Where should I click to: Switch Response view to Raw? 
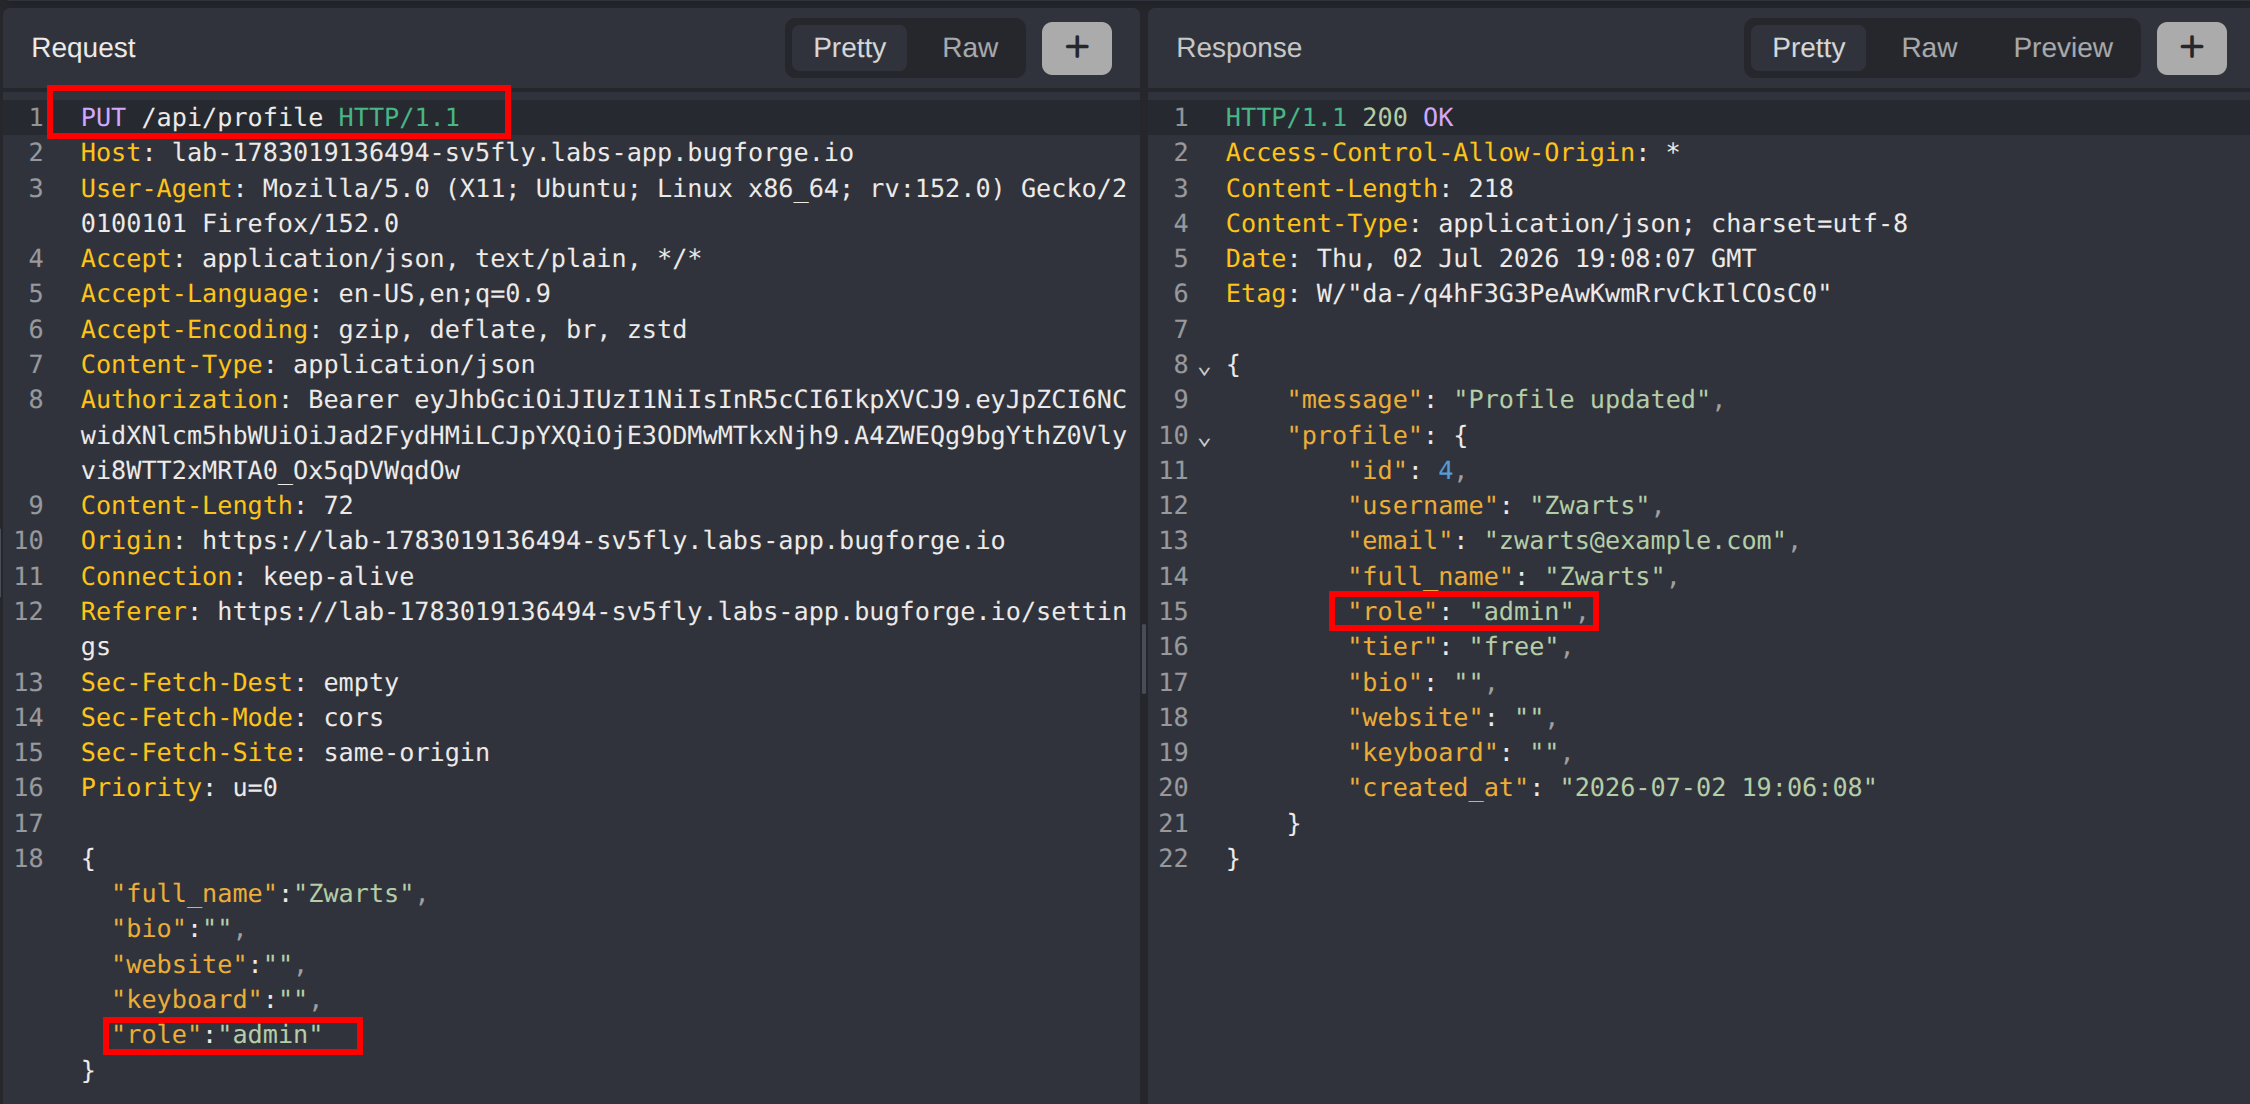pos(1929,48)
